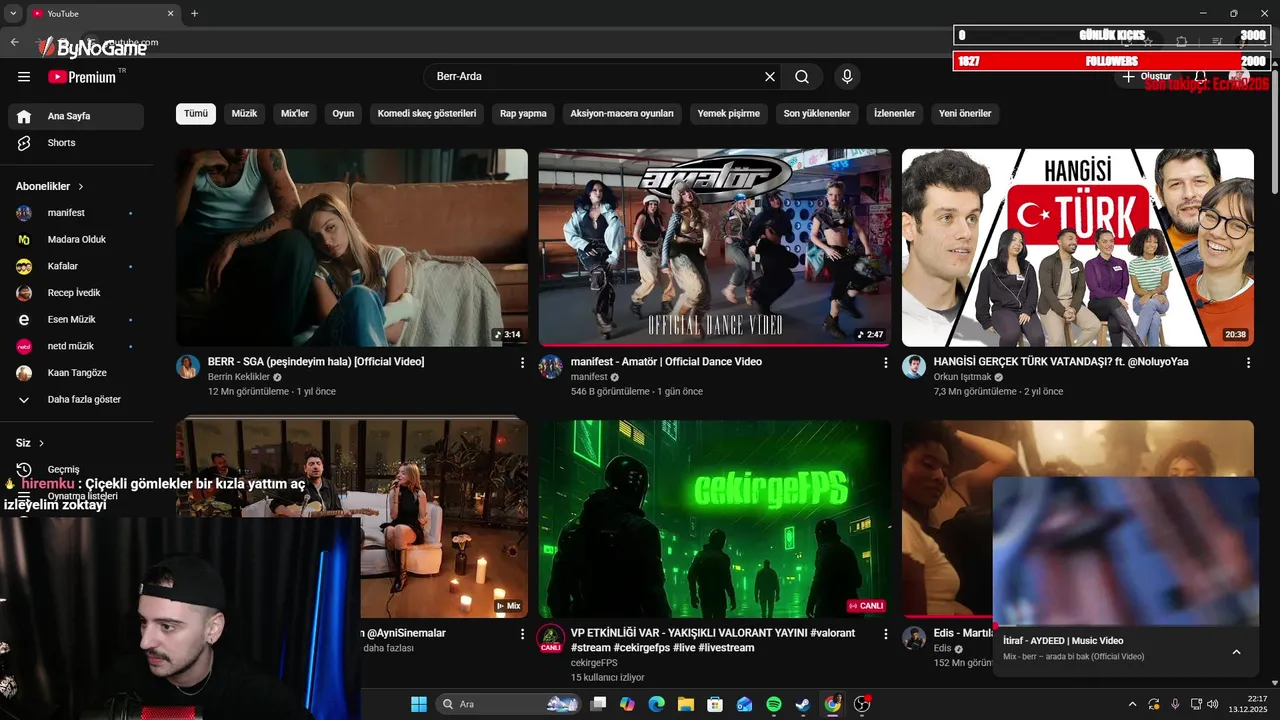Open OBS Studio from the taskbar
This screenshot has width=1280, height=720.
tap(862, 704)
